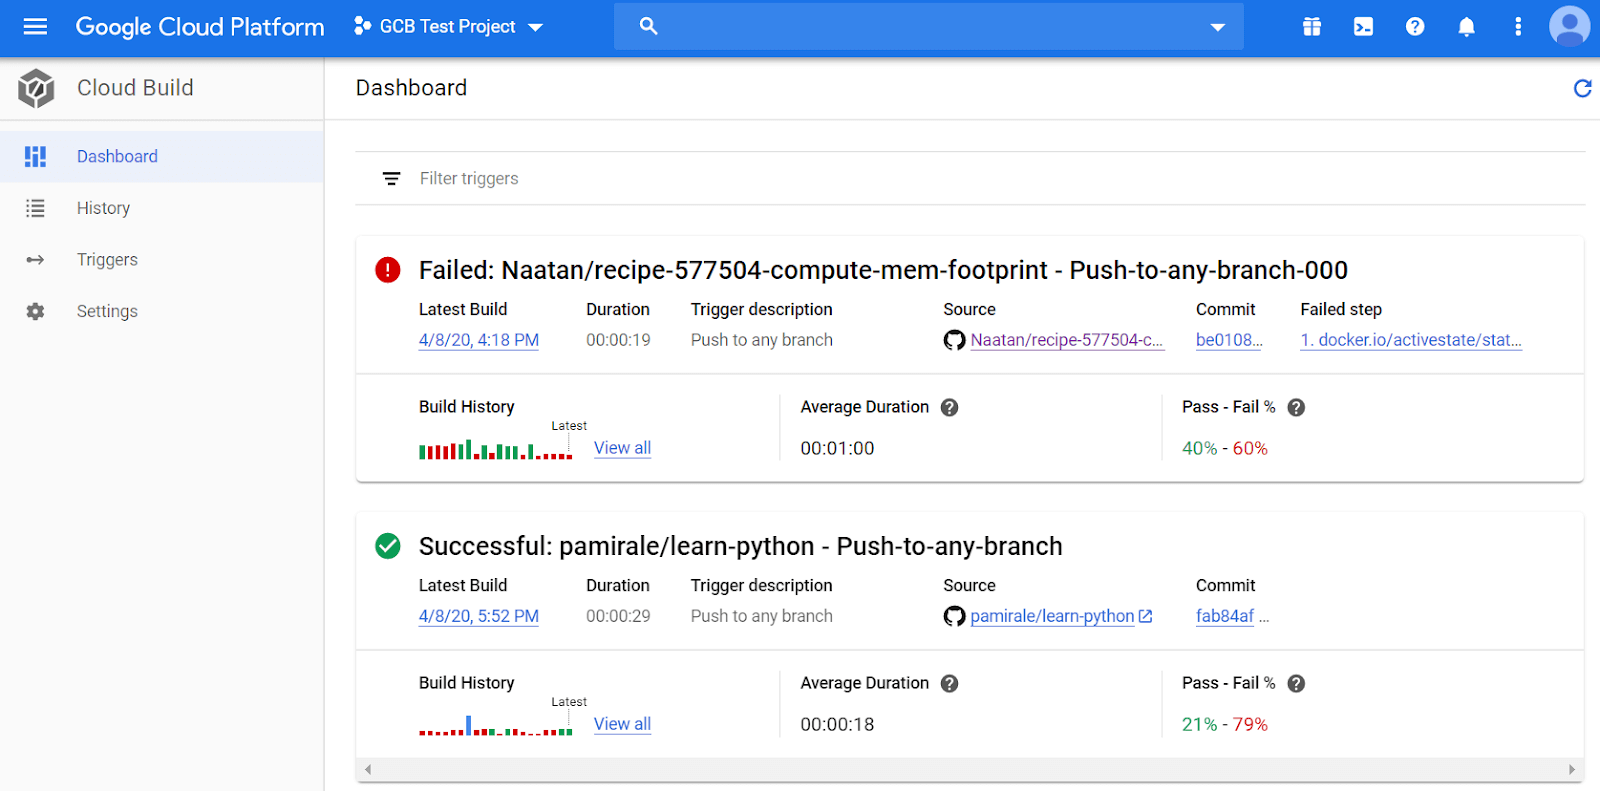1600x791 pixels.
Task: Open the help question mark icon
Action: 1415,27
